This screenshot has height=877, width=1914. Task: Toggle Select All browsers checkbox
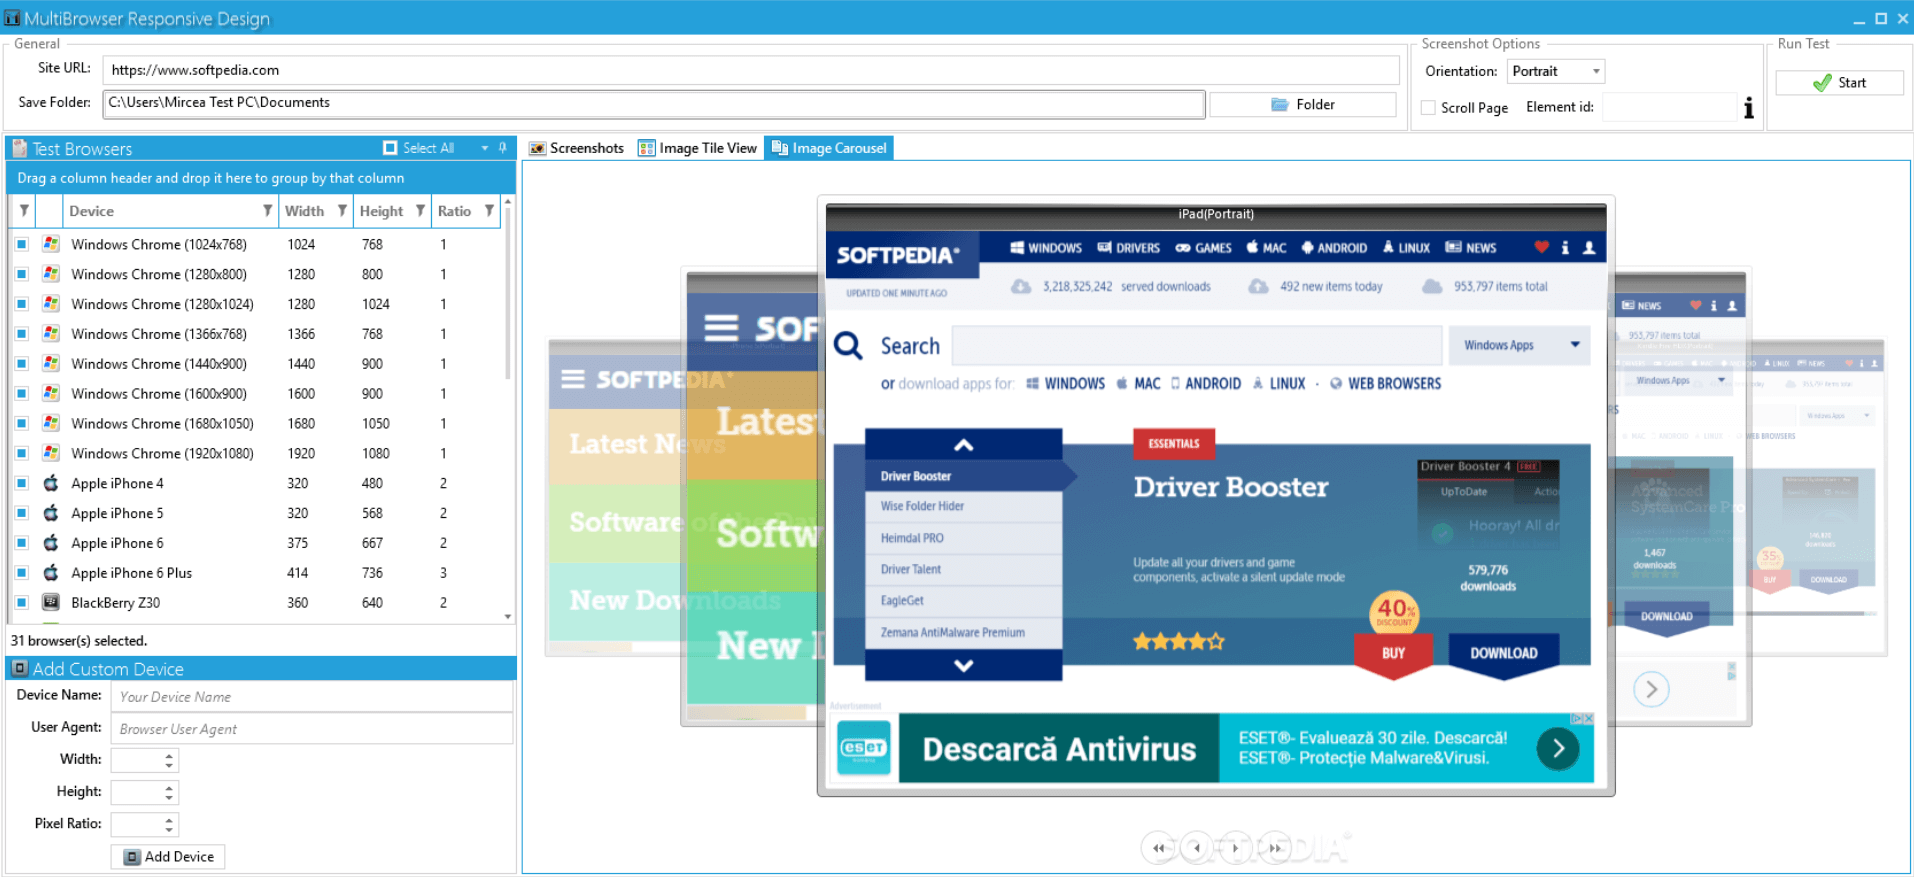(x=390, y=148)
